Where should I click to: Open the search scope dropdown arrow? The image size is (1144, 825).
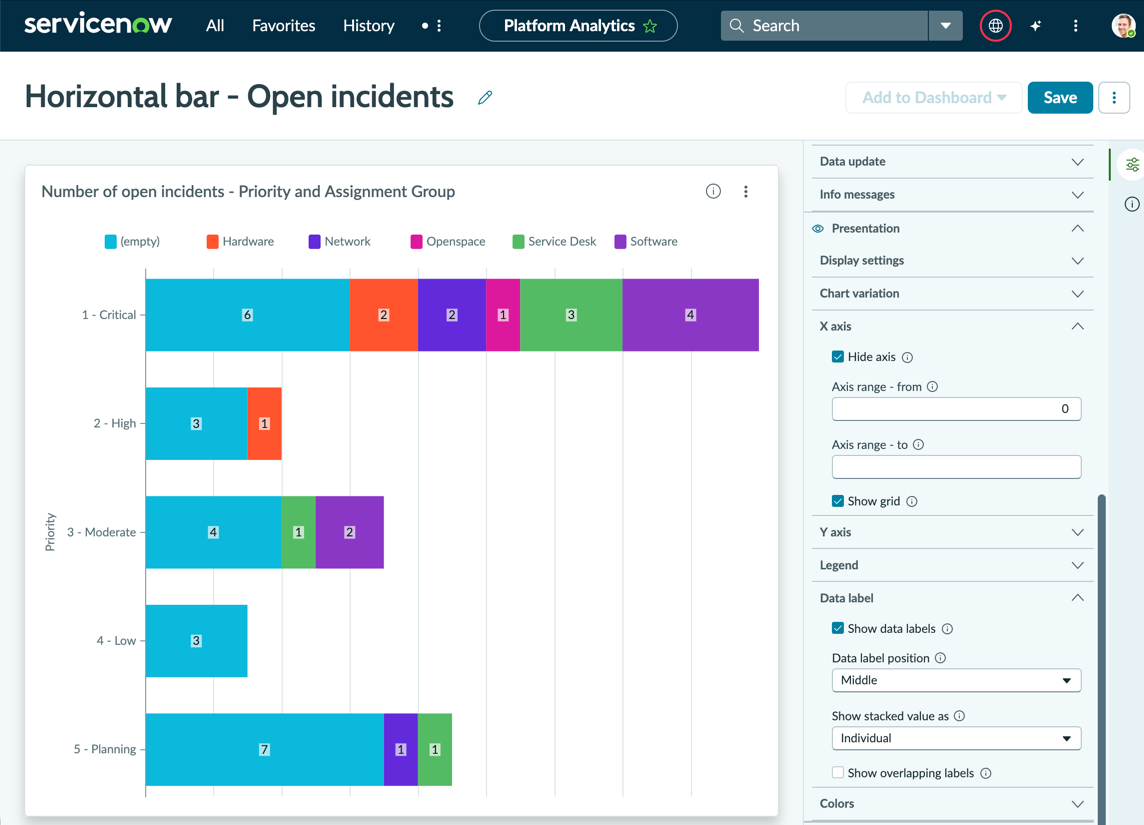[x=946, y=26]
